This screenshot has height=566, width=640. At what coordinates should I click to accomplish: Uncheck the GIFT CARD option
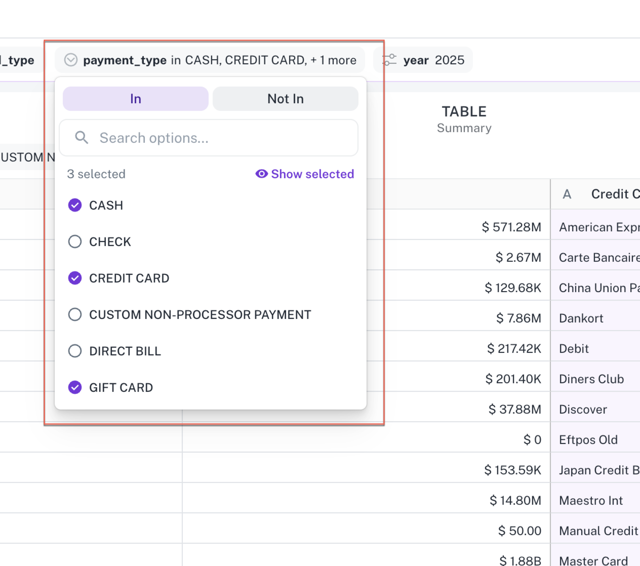pyautogui.click(x=75, y=388)
